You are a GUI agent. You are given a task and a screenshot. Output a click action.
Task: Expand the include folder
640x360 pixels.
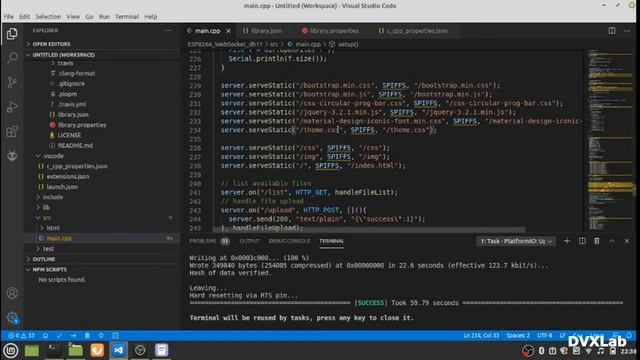pos(53,197)
